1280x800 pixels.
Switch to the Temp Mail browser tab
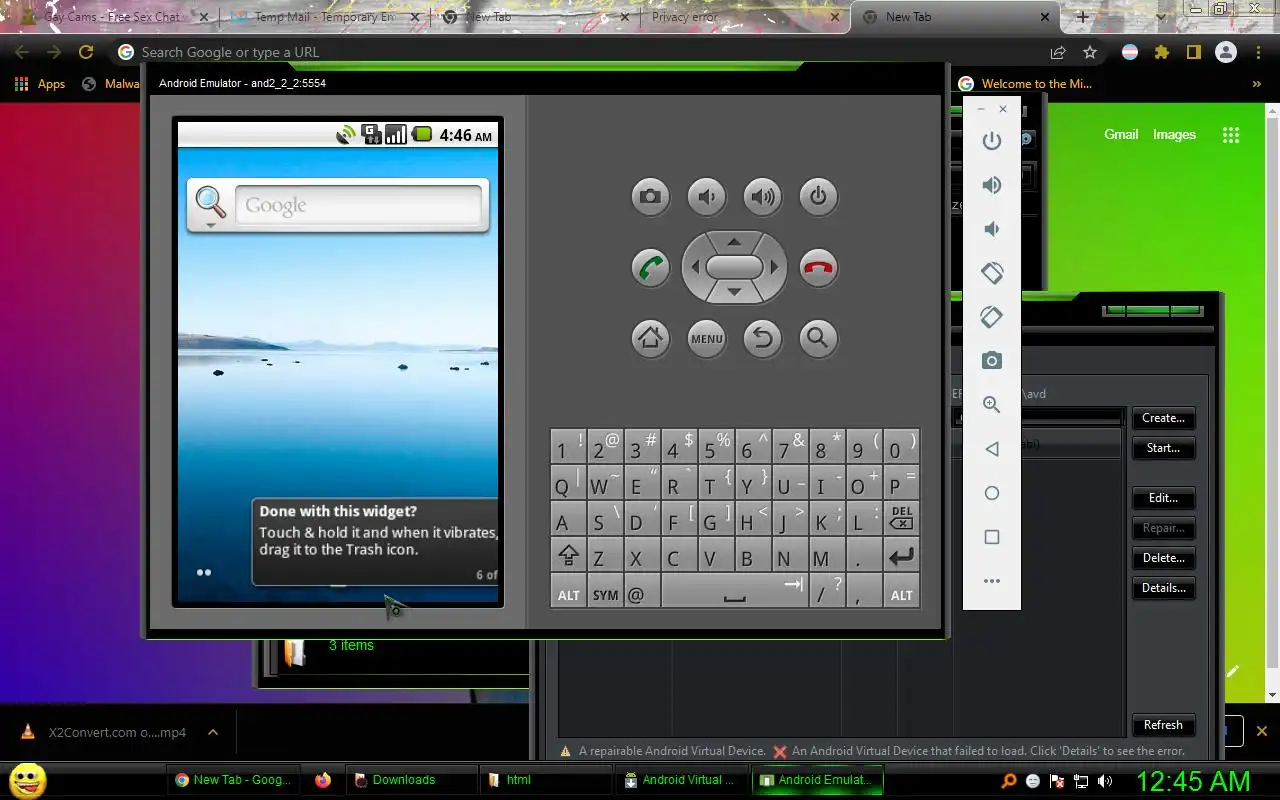[x=324, y=17]
